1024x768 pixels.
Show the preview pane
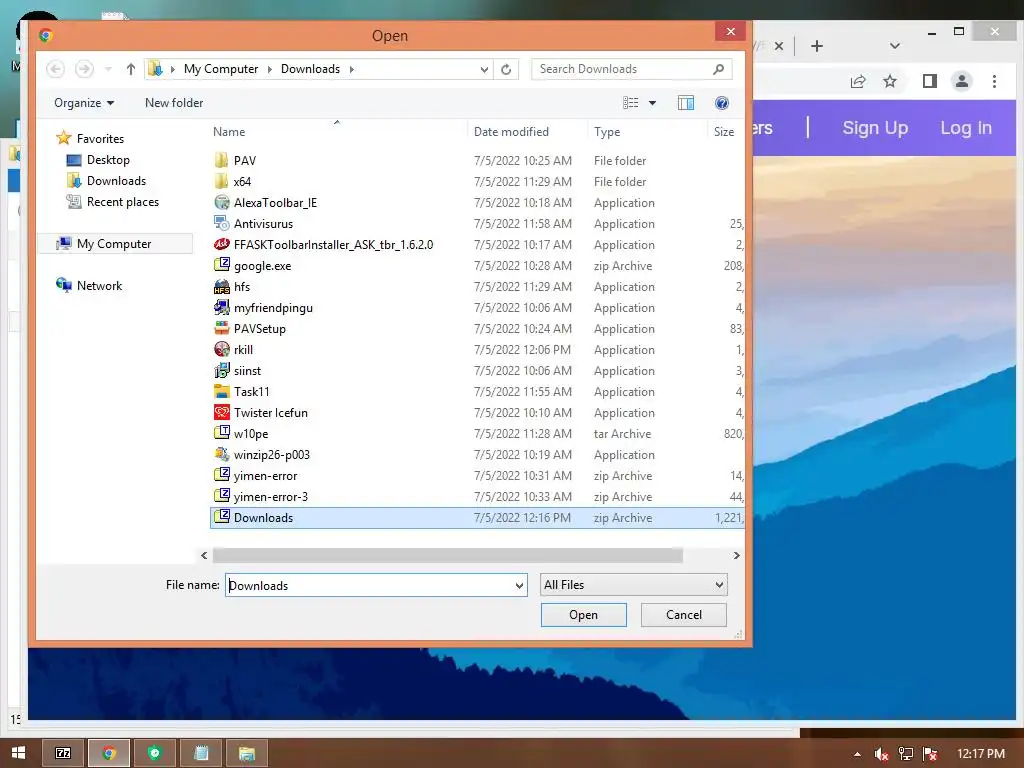pyautogui.click(x=686, y=103)
